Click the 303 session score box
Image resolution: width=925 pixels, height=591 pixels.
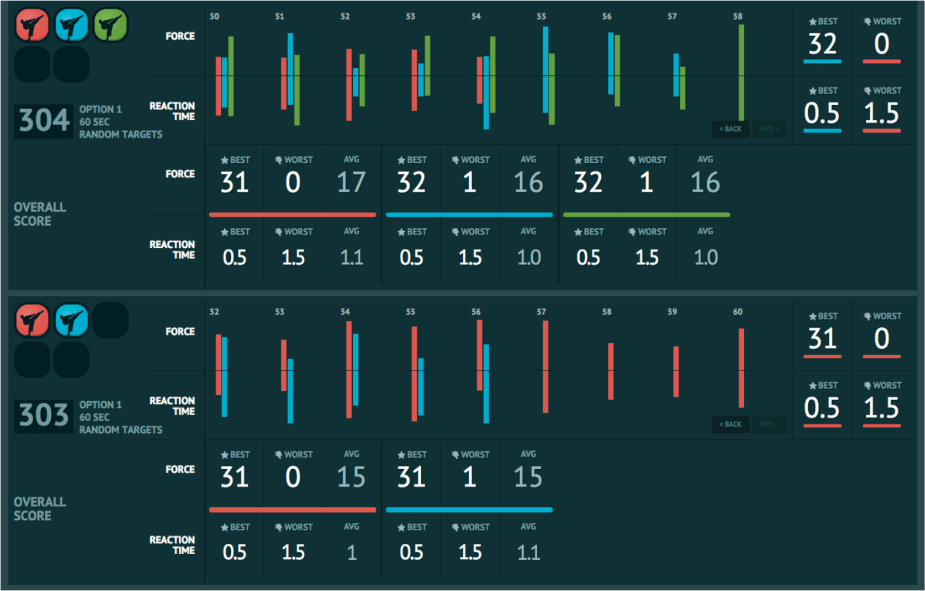click(44, 416)
